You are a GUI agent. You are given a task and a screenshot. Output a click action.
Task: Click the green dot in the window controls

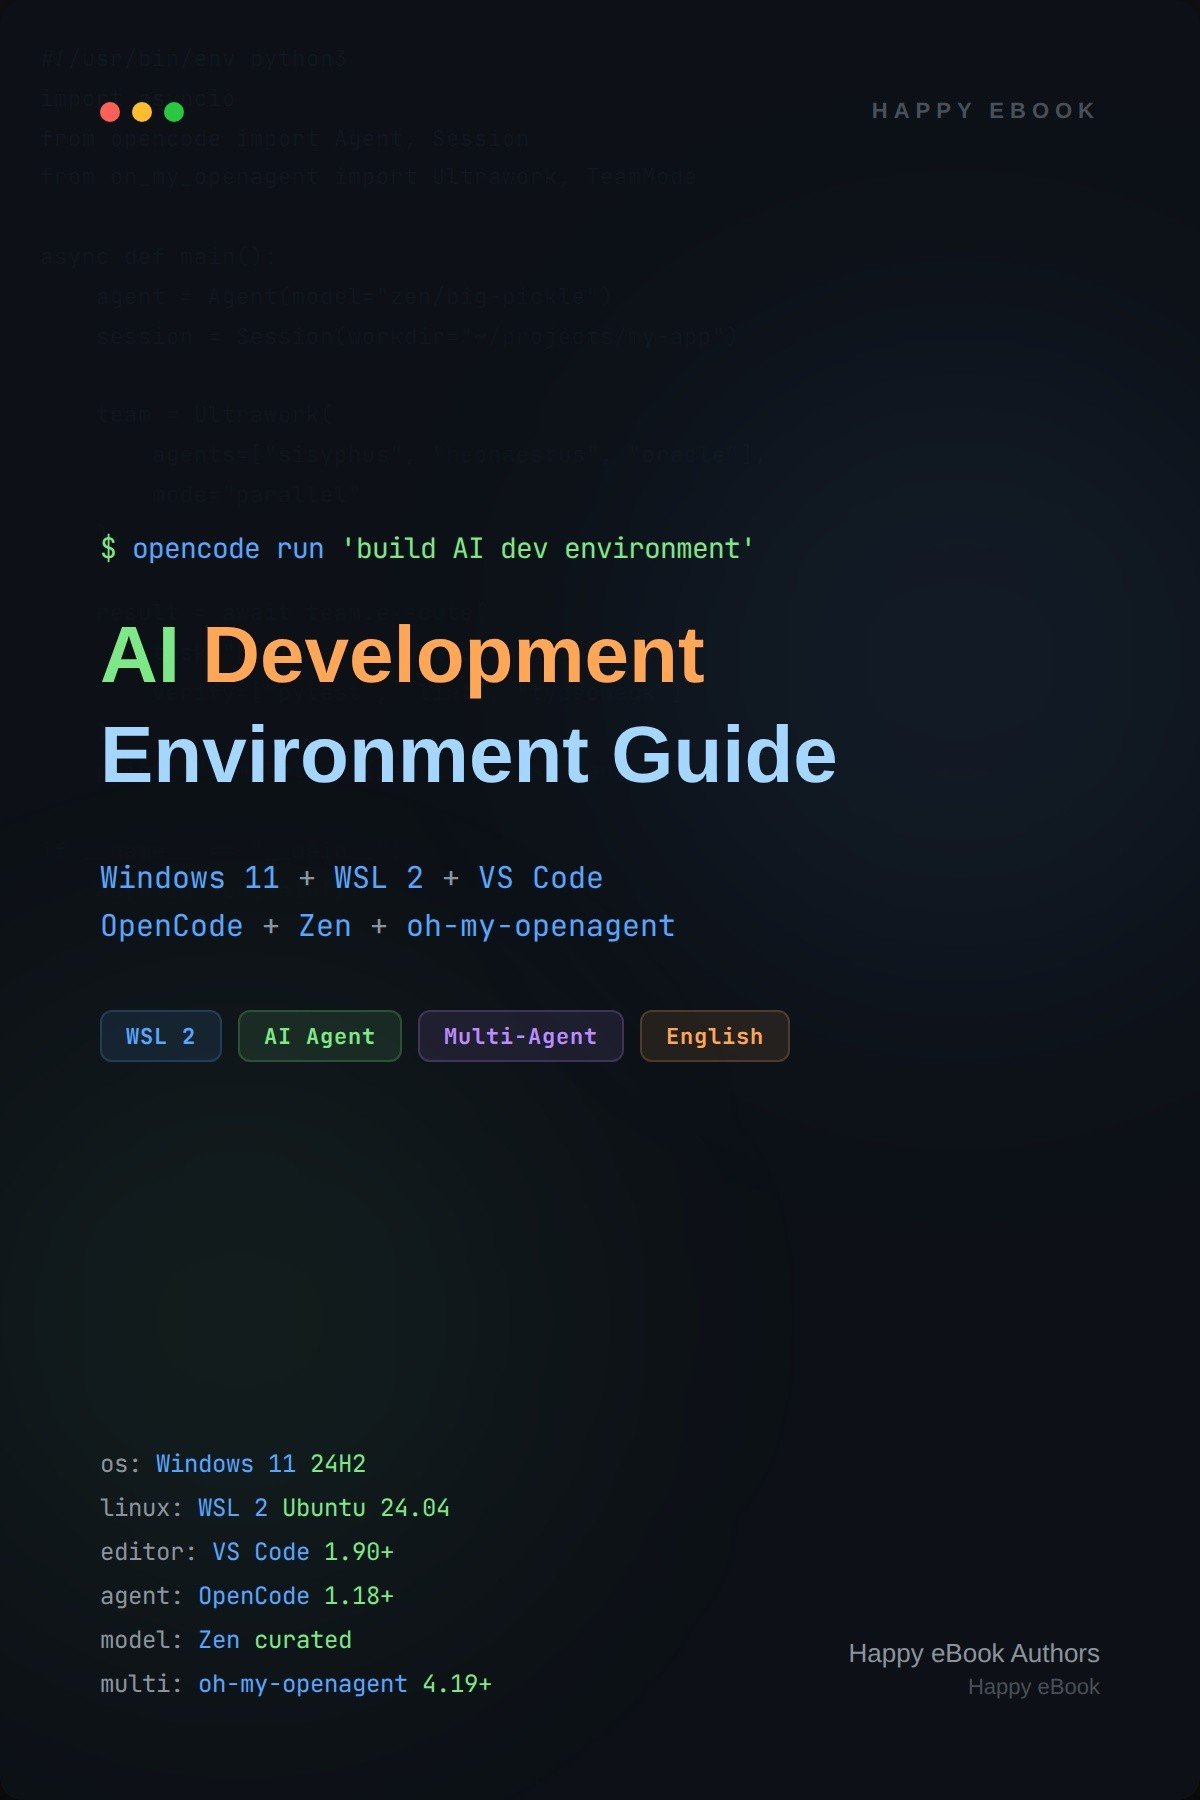coord(174,112)
